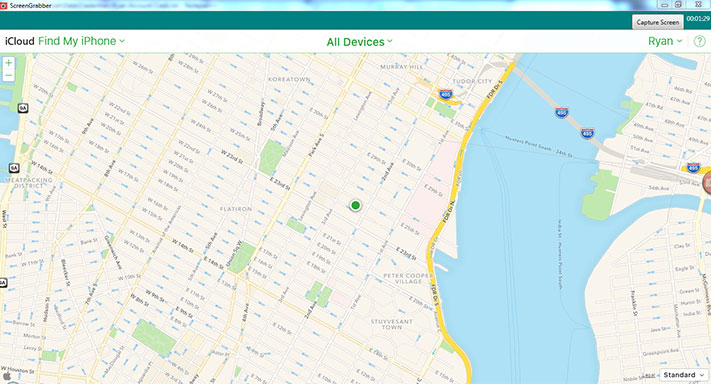The width and height of the screenshot is (711, 384).
Task: Click the Stuyvesant Town map label
Action: coord(391,324)
